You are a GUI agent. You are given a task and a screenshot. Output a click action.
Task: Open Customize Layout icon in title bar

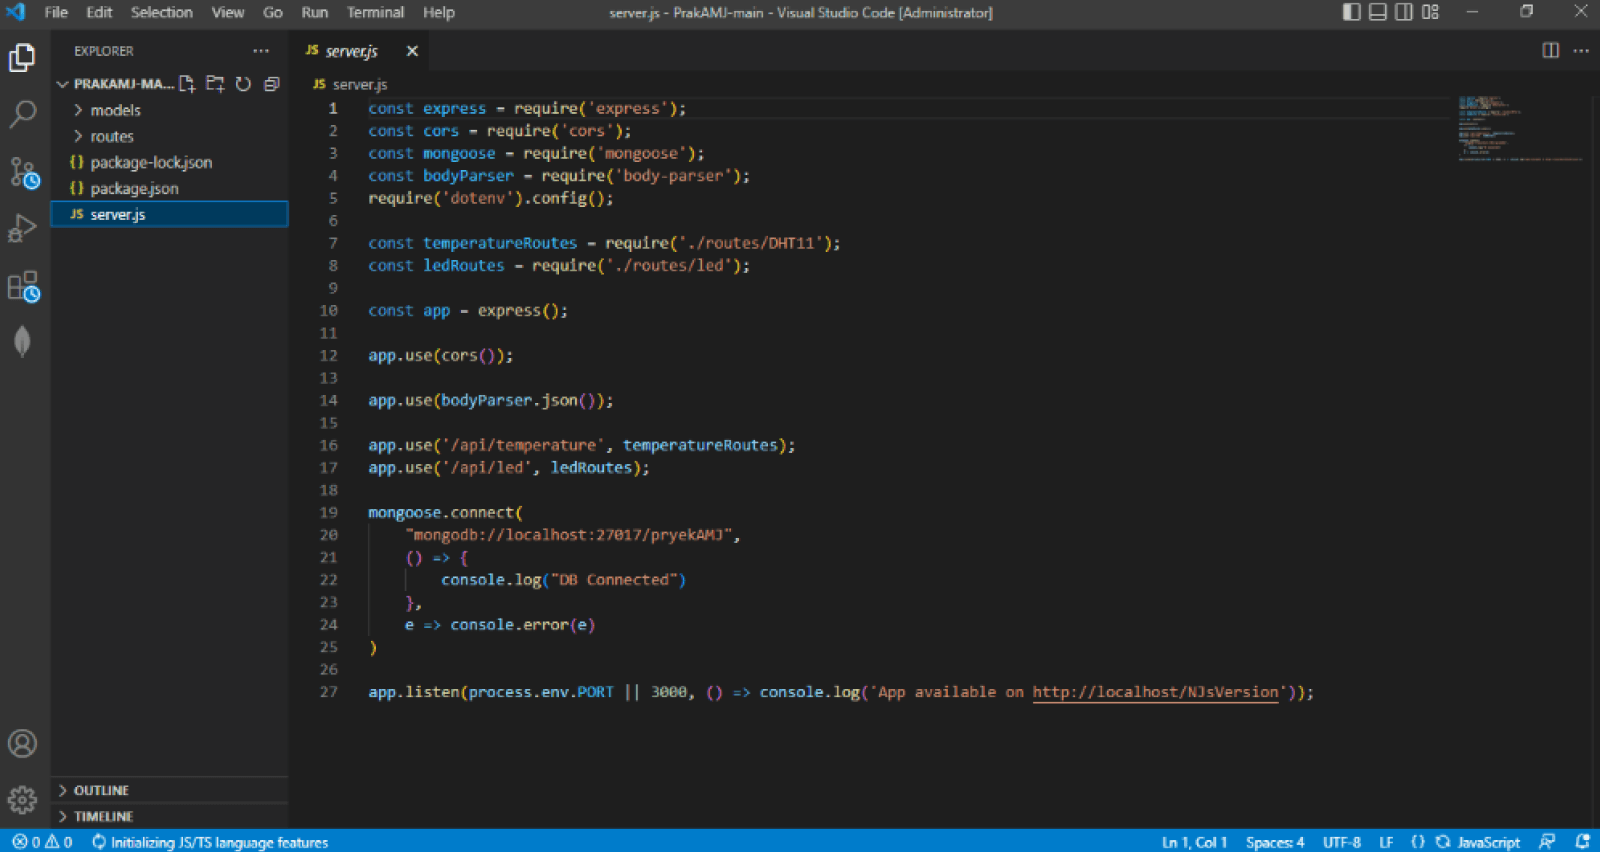tap(1431, 12)
